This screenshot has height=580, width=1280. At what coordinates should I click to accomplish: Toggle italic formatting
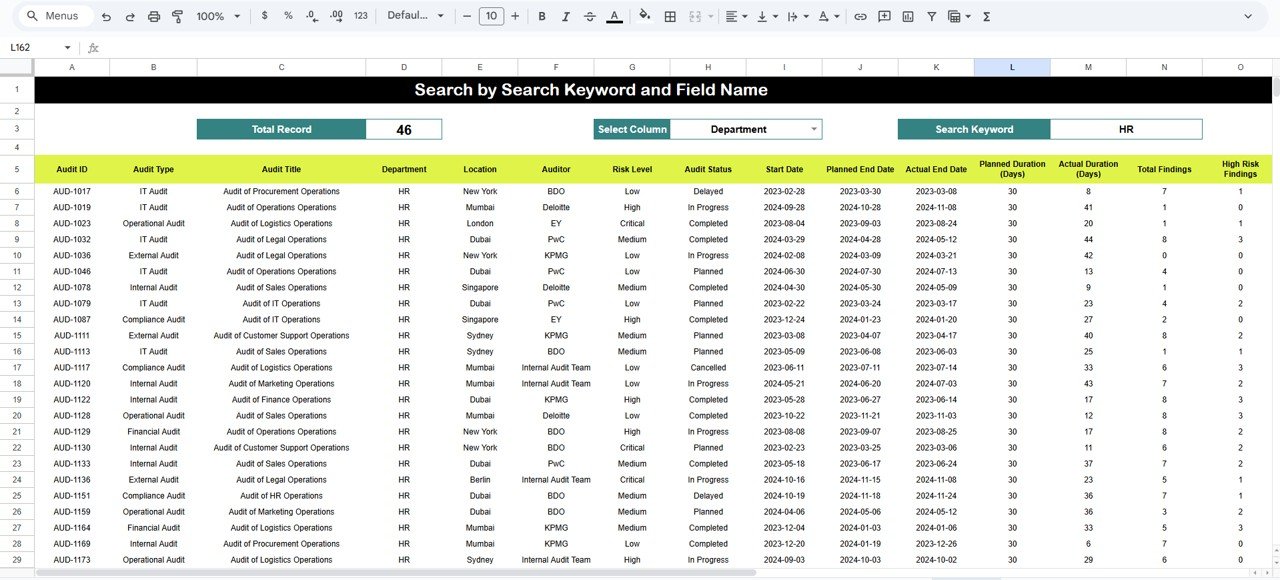pos(565,16)
